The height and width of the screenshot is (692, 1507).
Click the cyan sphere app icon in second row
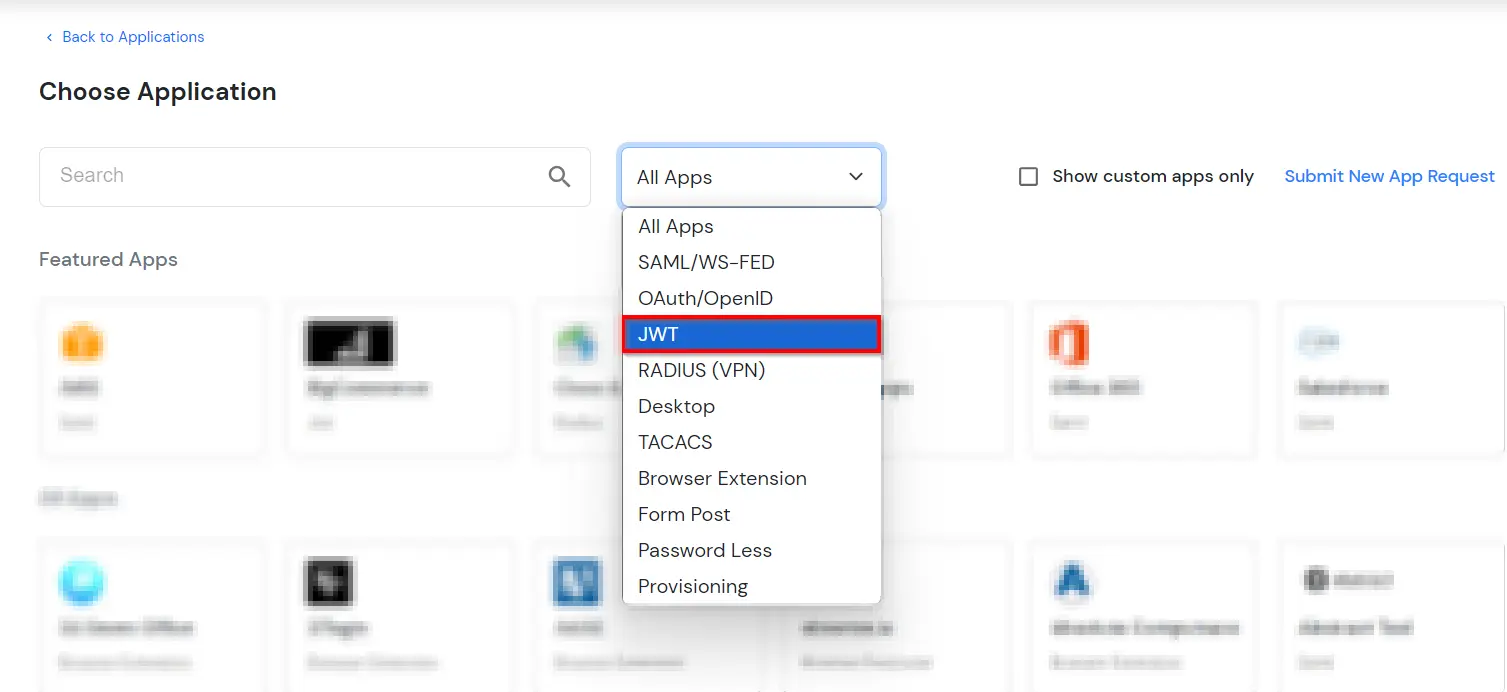[82, 581]
